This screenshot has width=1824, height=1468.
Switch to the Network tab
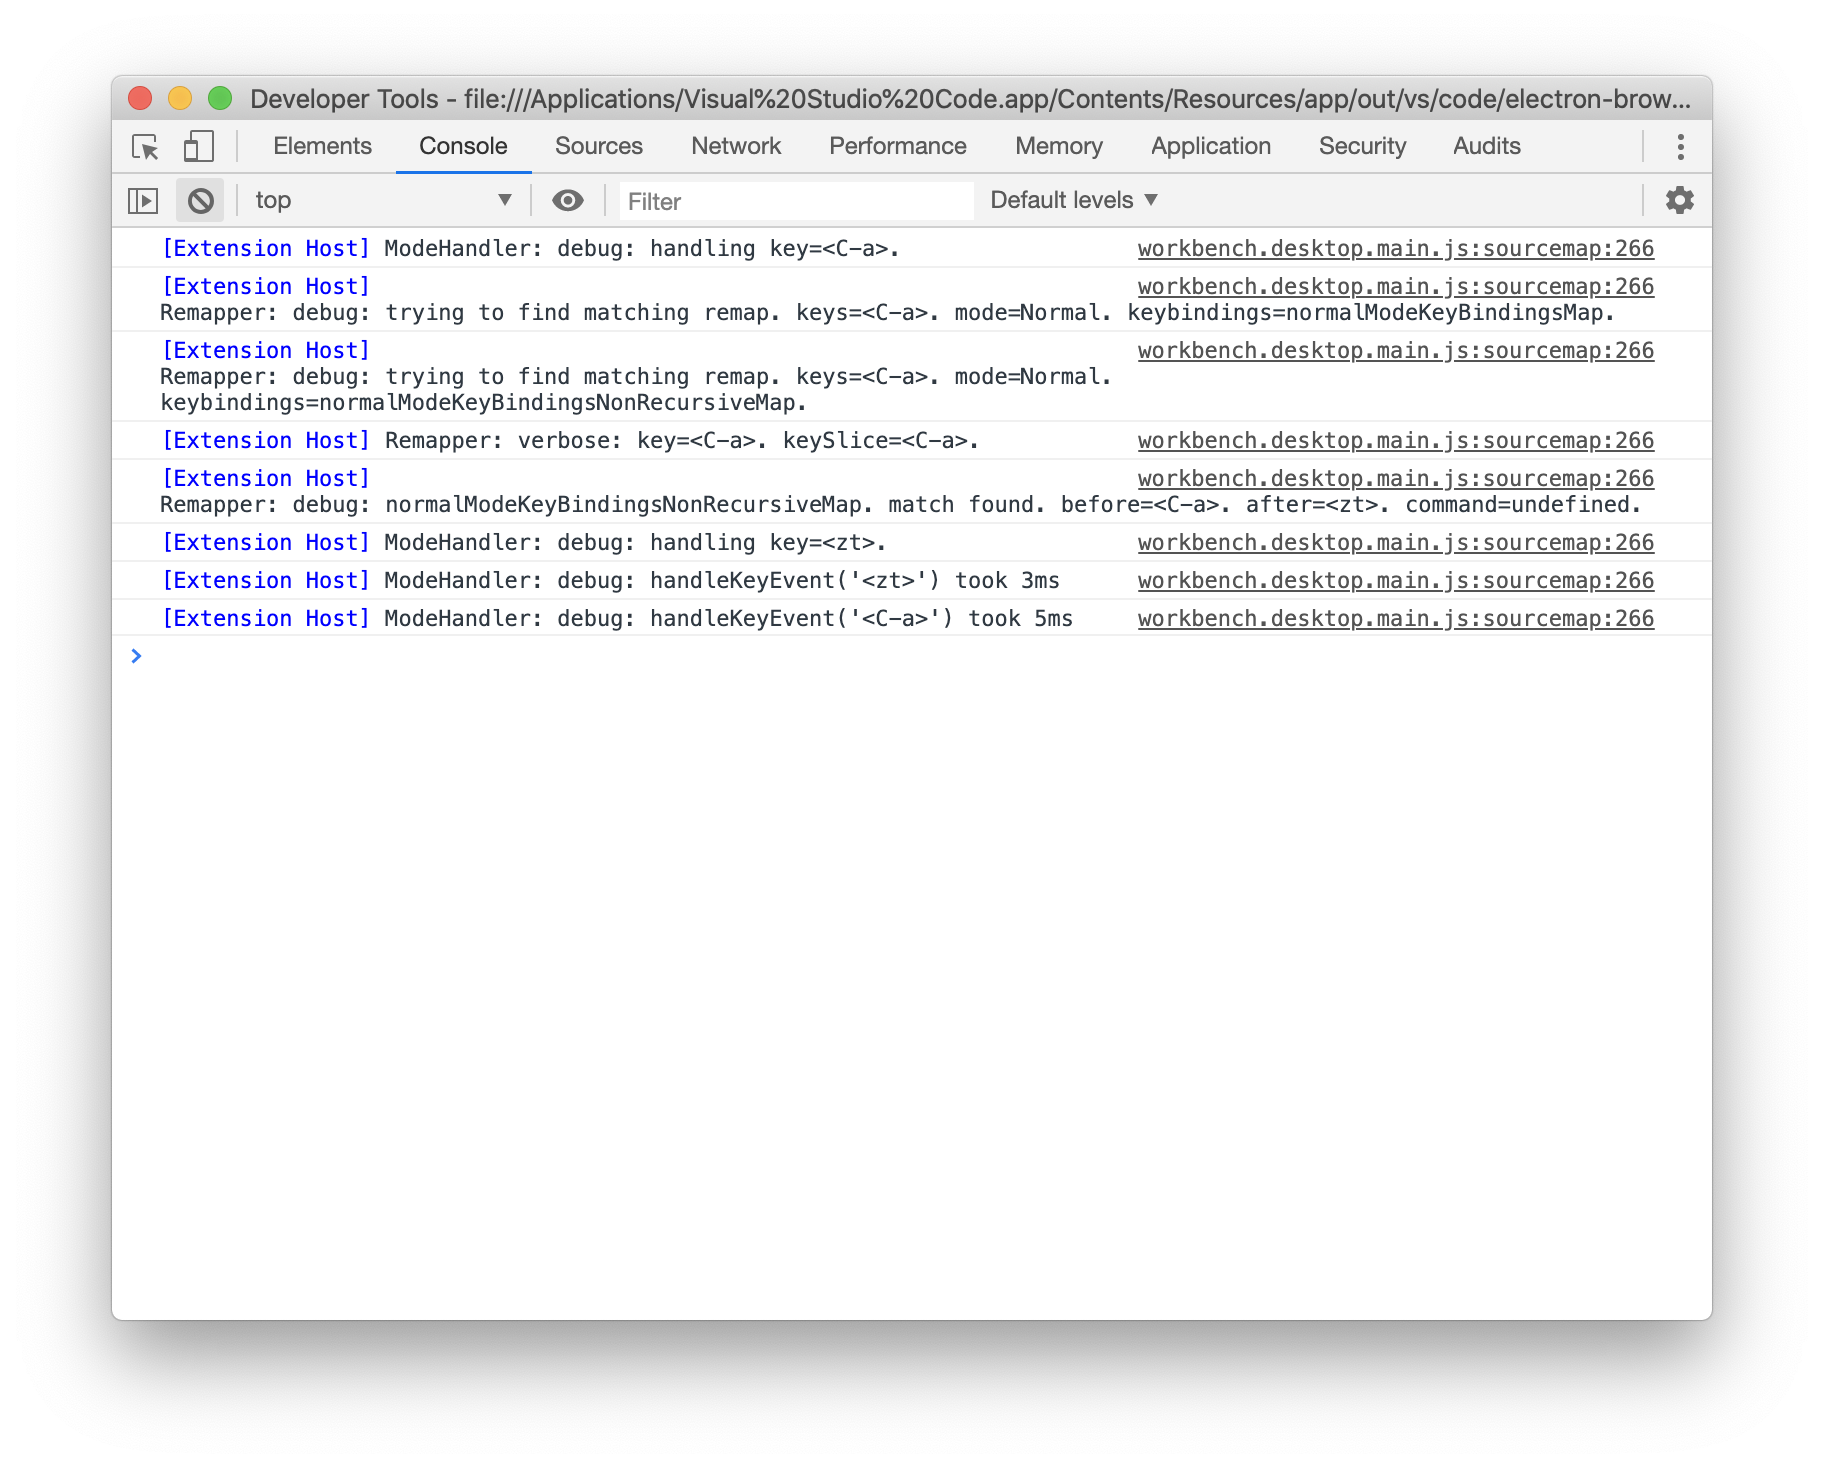735,146
